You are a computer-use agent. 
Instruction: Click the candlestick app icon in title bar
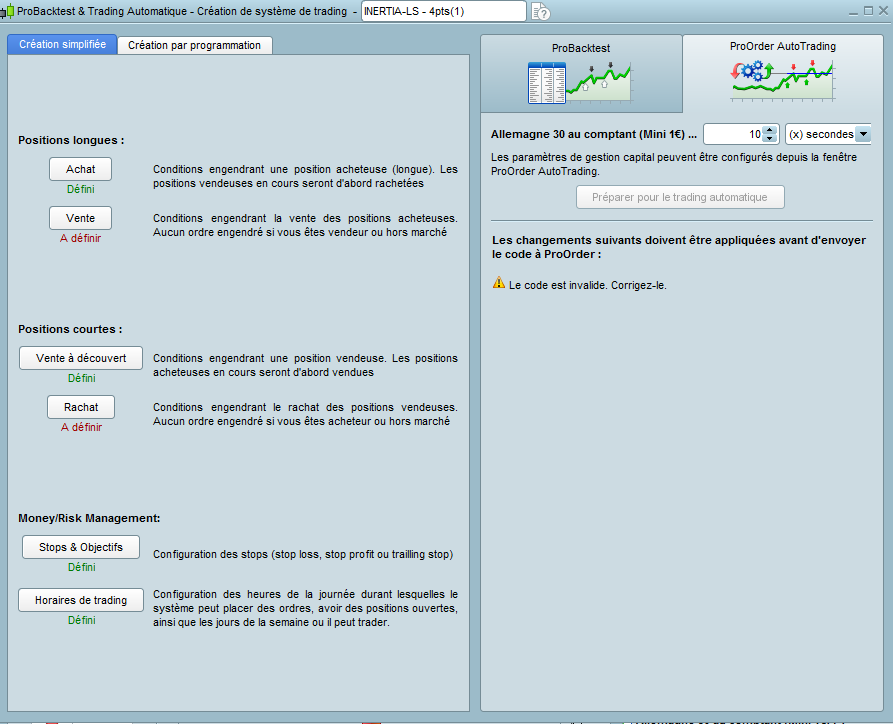(7, 11)
